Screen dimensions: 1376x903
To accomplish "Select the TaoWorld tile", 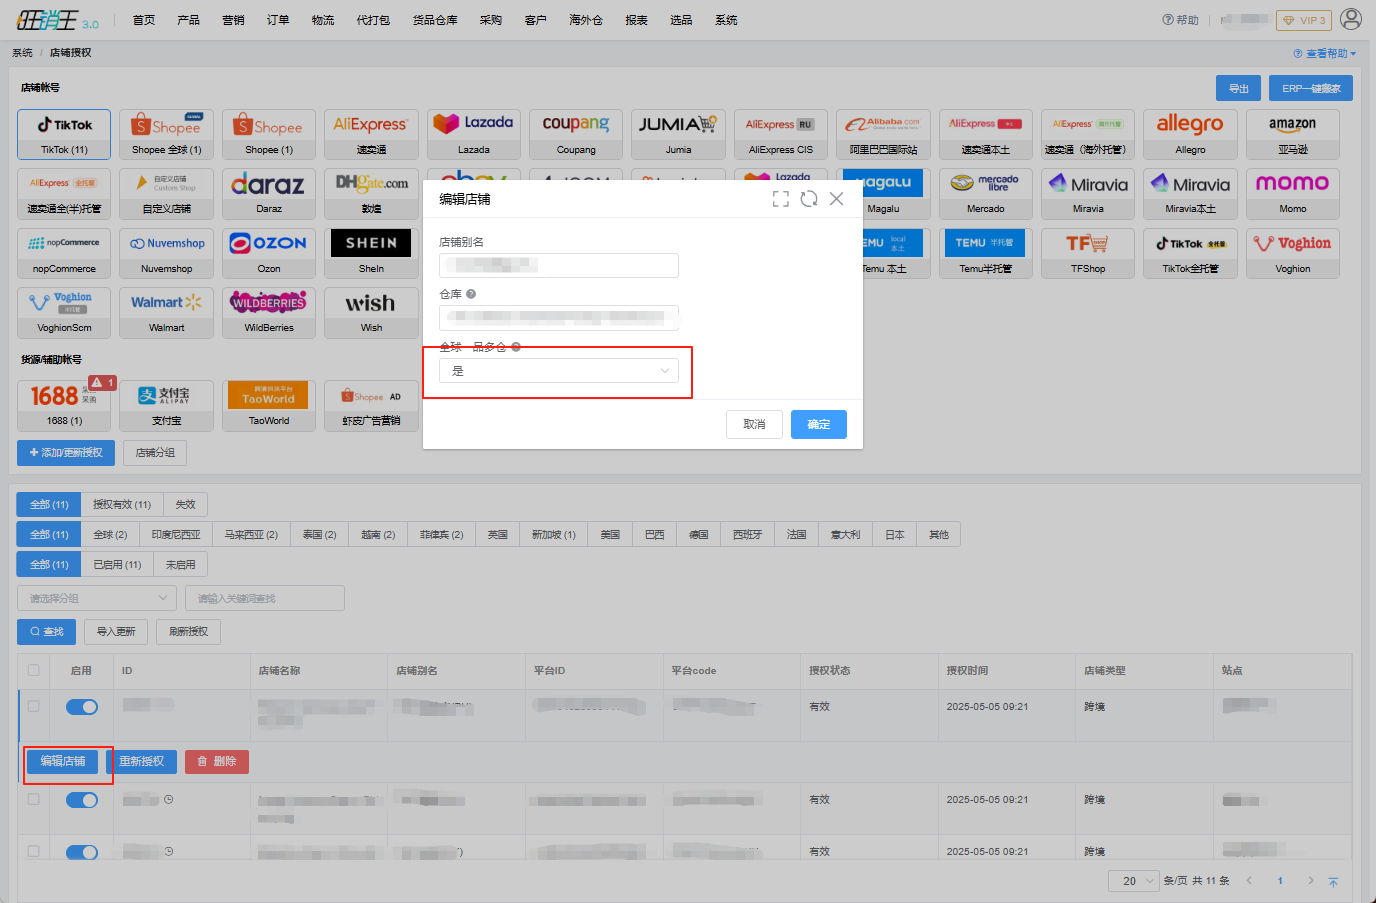I will (x=269, y=406).
